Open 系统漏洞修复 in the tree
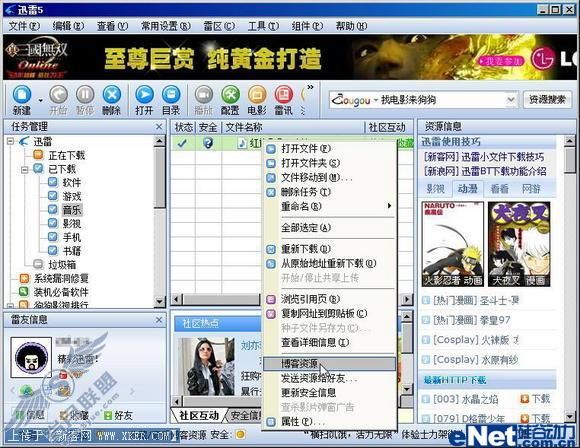 click(x=61, y=278)
